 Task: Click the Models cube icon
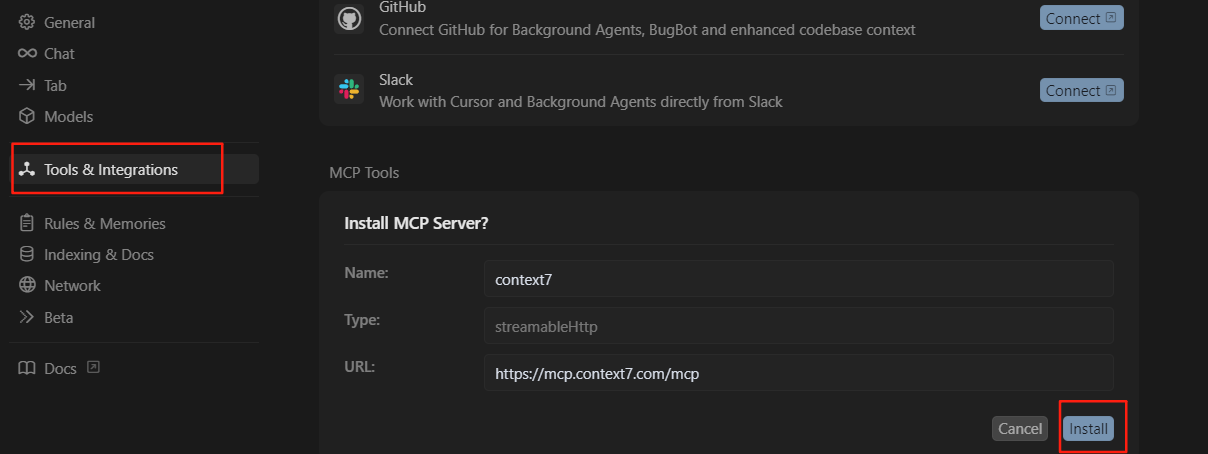coord(27,116)
